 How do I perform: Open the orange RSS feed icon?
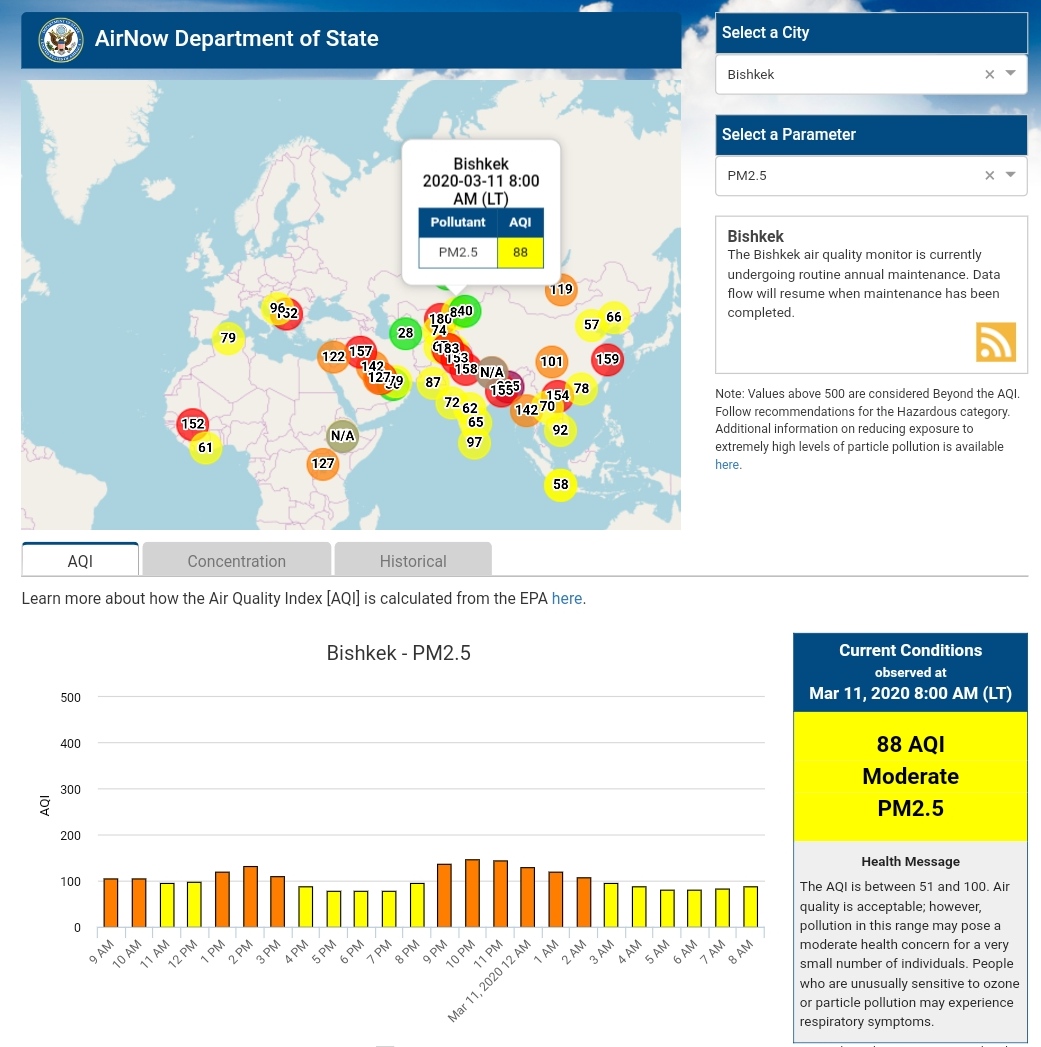click(995, 342)
